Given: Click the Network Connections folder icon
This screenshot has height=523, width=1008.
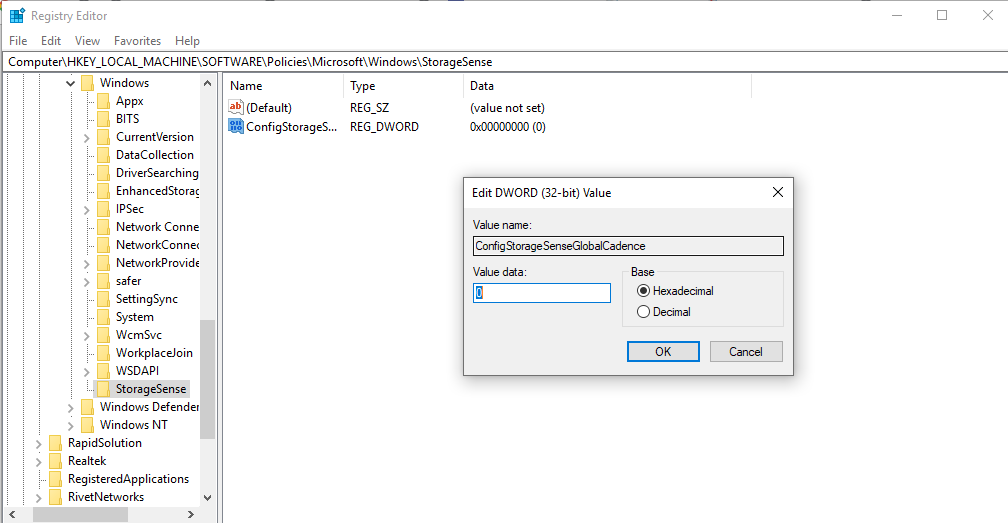Looking at the screenshot, I should (104, 227).
